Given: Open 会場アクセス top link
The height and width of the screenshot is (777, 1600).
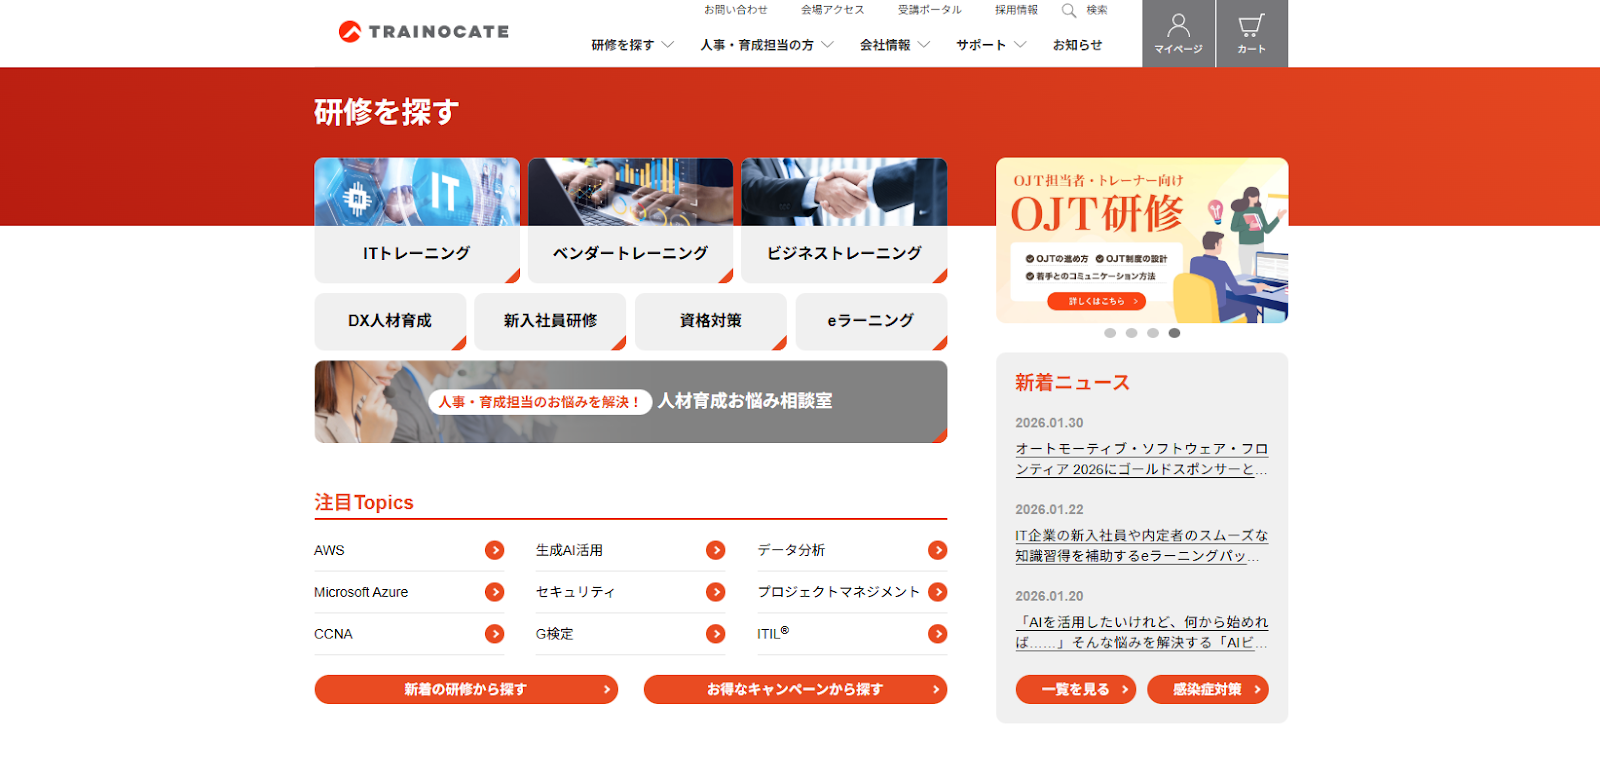Looking at the screenshot, I should point(833,10).
